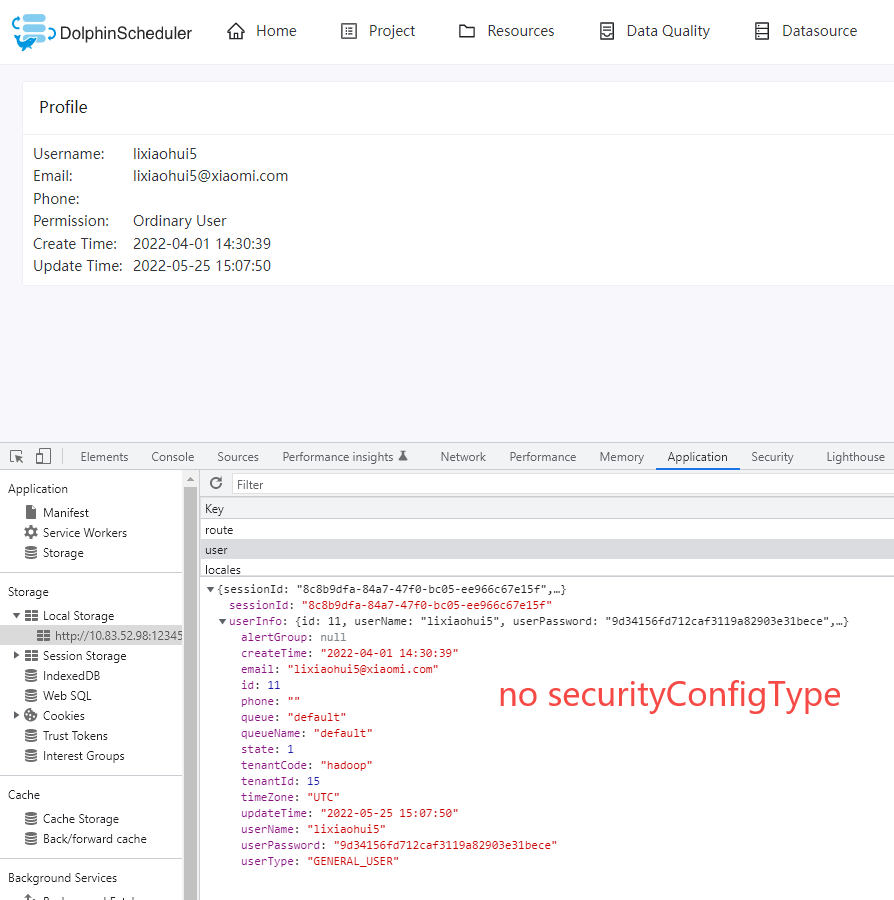Viewport: 894px width, 900px height.
Task: Open Datasource using its navbar icon
Action: pos(761,31)
